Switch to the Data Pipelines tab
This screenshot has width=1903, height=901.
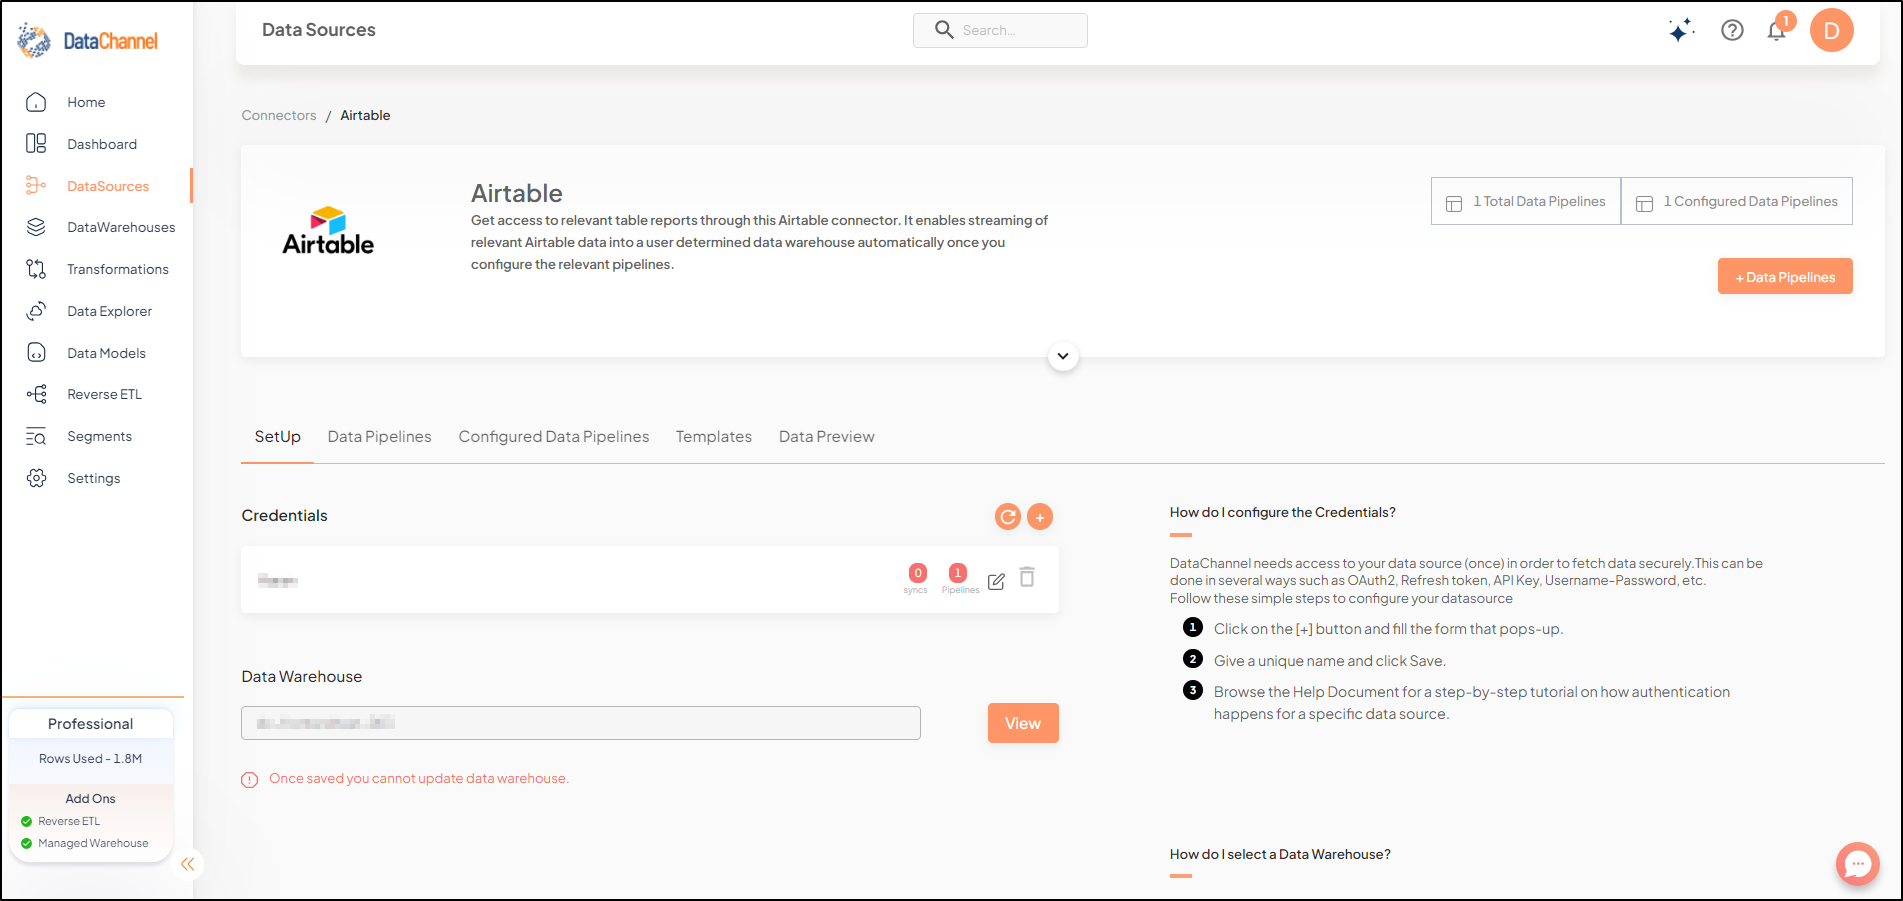pos(380,437)
